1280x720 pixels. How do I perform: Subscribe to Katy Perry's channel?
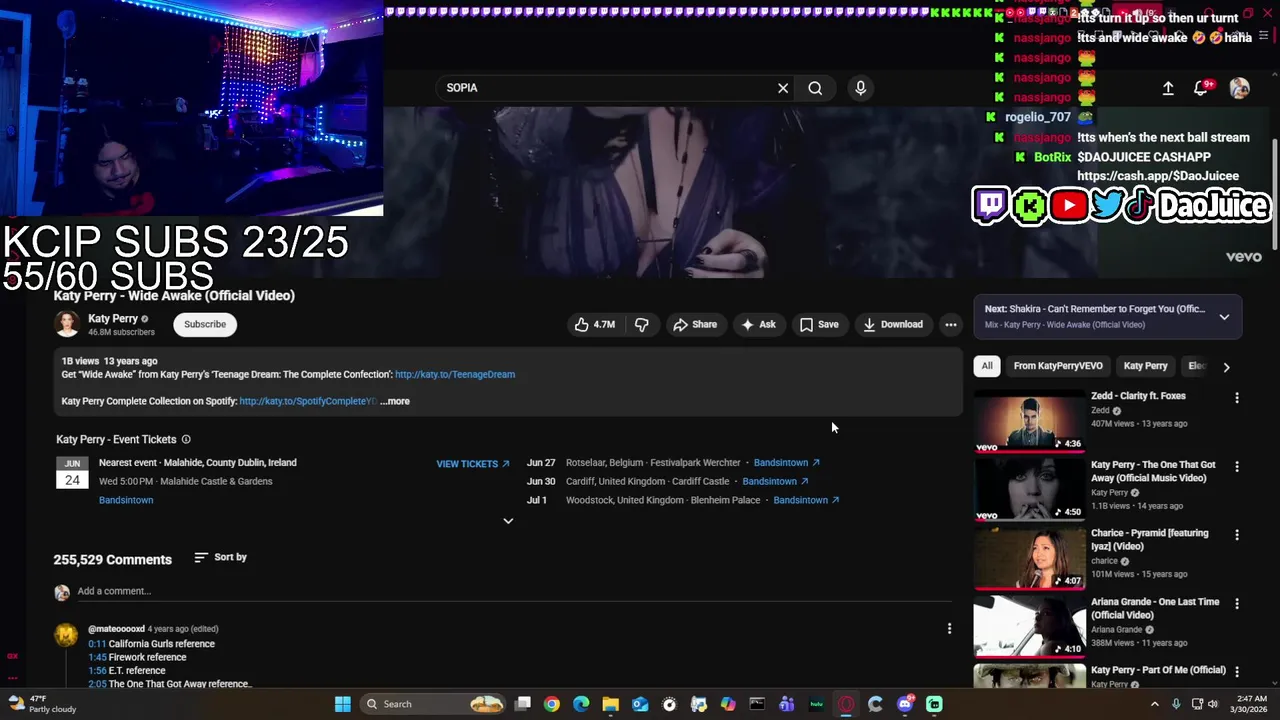(x=205, y=324)
